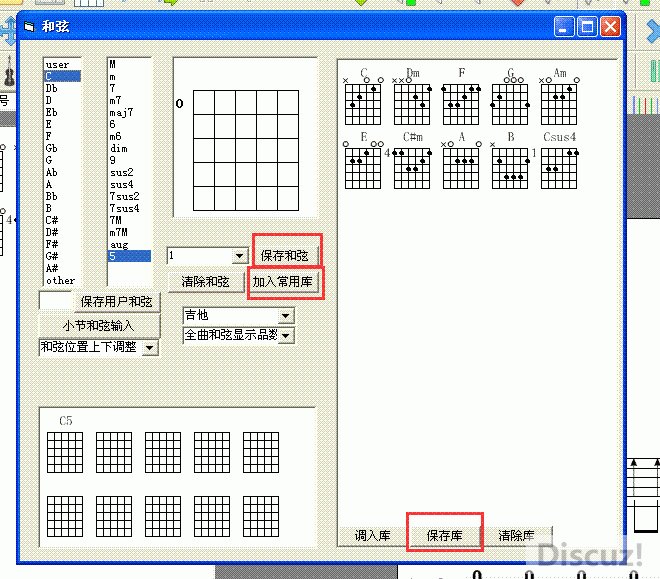This screenshot has height=579, width=660.
Task: Select root note 'Db' in list
Action: click(x=62, y=88)
